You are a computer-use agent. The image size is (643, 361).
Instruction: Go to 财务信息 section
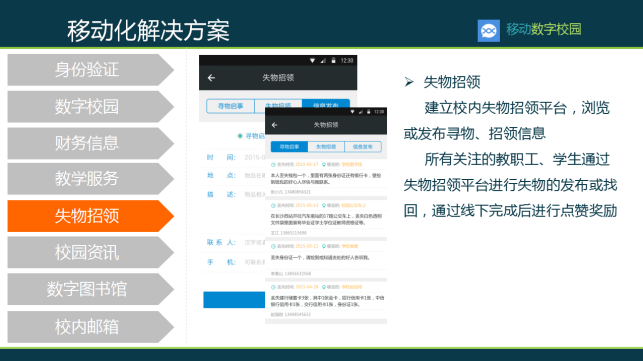click(91, 143)
